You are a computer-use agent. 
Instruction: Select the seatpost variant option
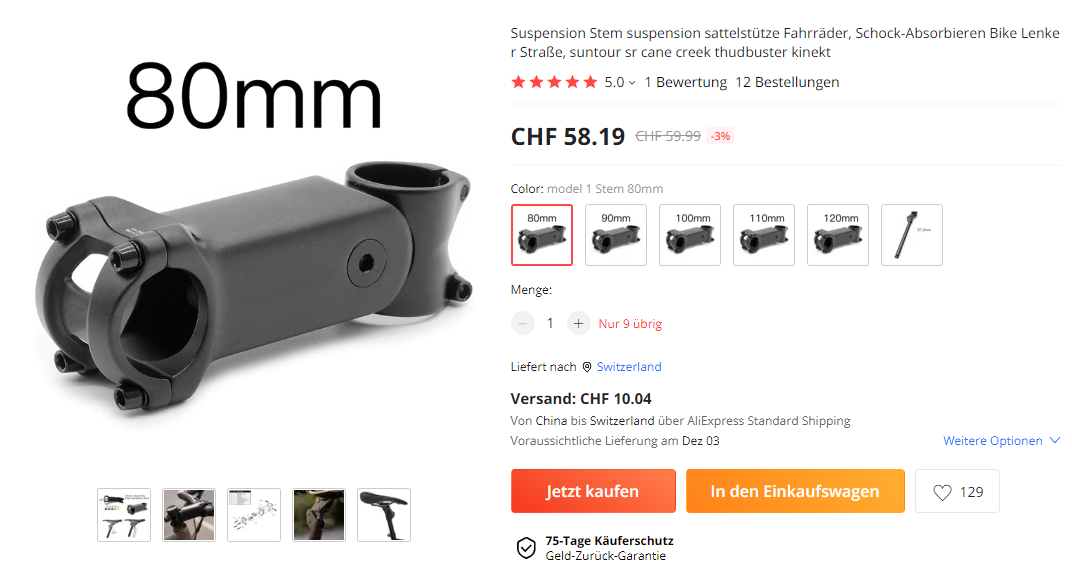[911, 235]
